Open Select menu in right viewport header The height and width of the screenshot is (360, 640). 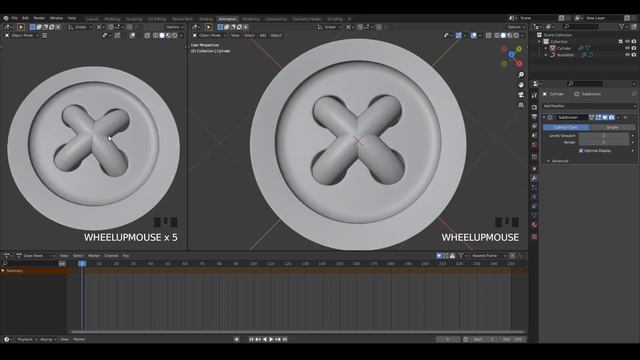(x=249, y=36)
